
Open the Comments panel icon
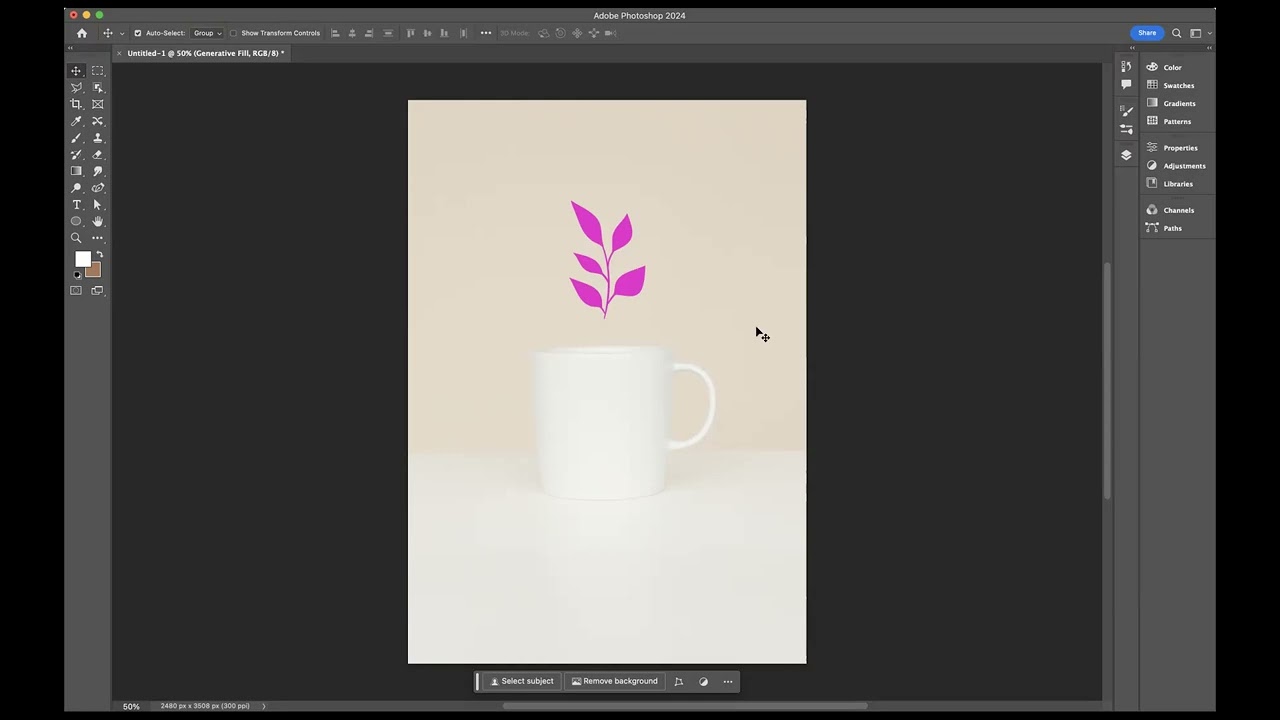(1126, 85)
